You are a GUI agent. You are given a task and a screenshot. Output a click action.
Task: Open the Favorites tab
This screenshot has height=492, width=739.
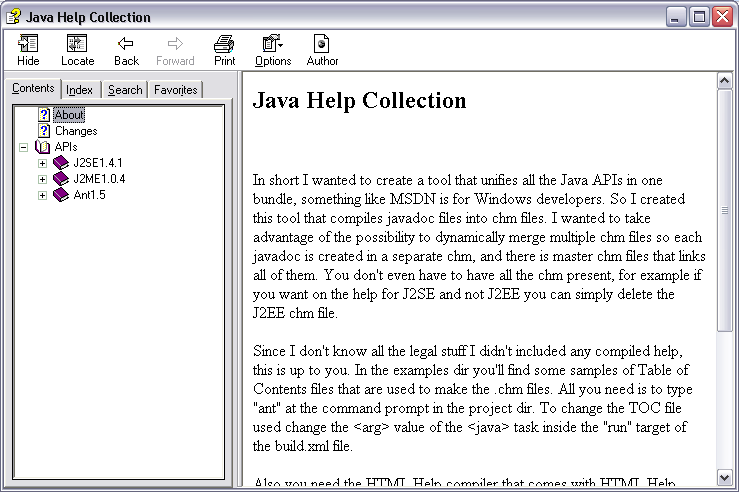tap(175, 90)
